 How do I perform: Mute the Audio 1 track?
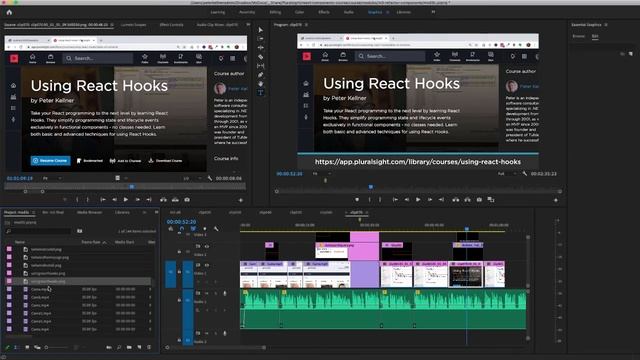207,293
